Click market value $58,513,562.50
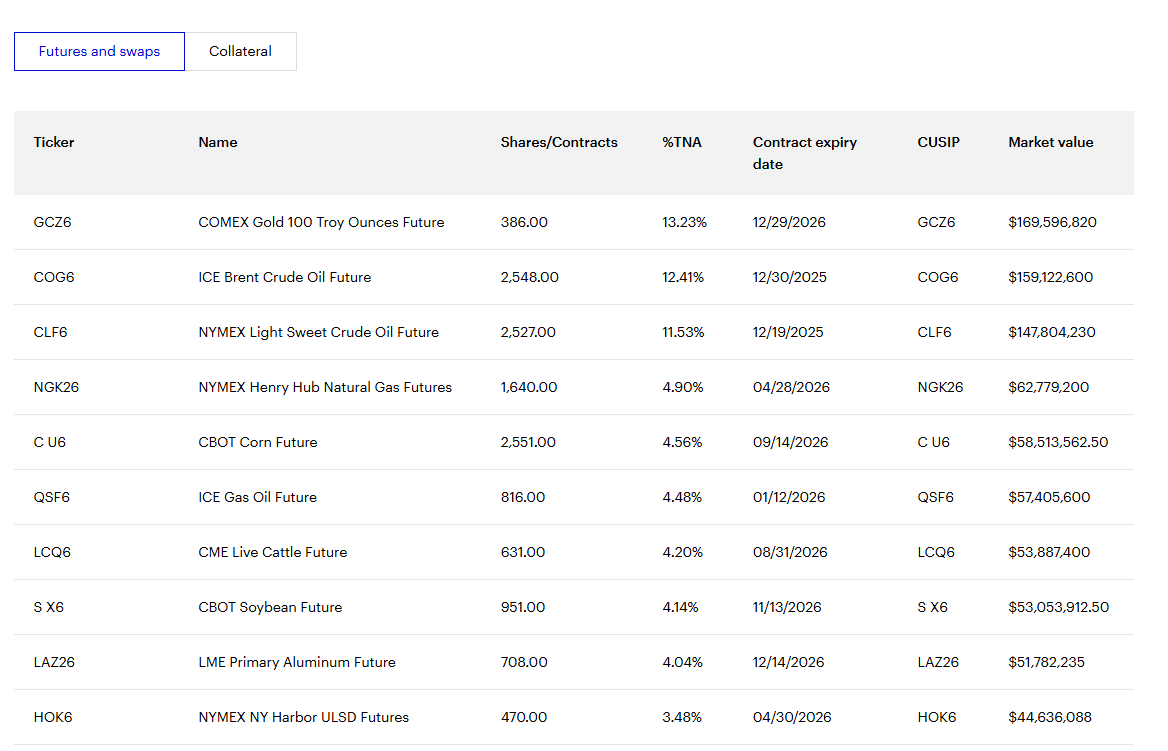This screenshot has width=1168, height=751. [1058, 443]
